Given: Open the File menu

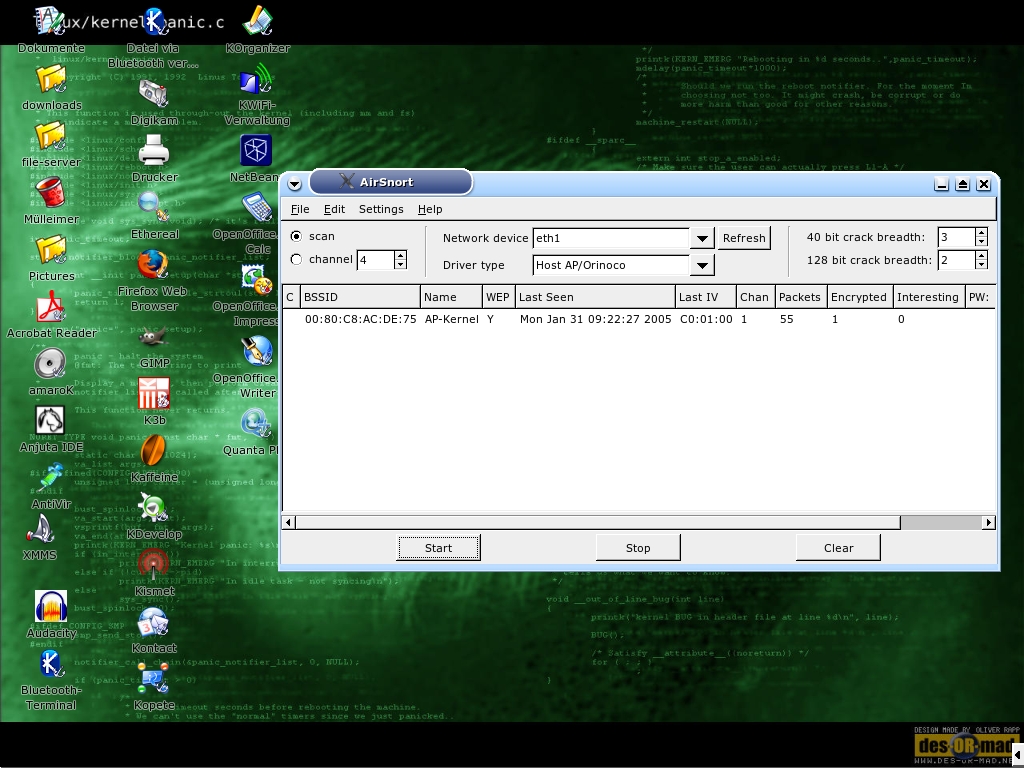Looking at the screenshot, I should click(300, 209).
